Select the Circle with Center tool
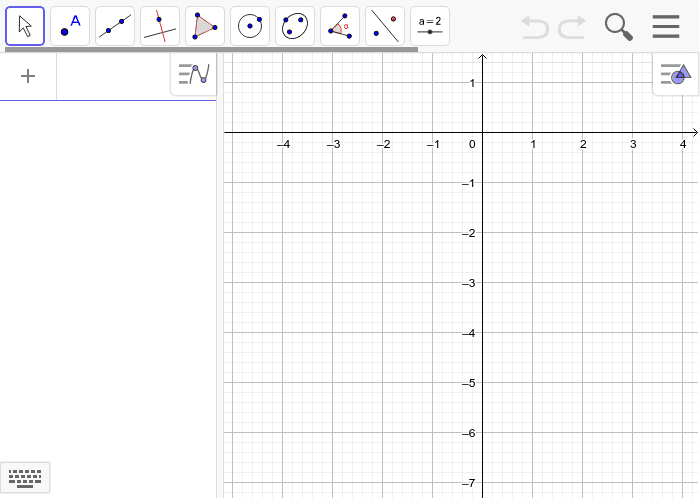Viewport: 700px width, 500px height. 250,26
